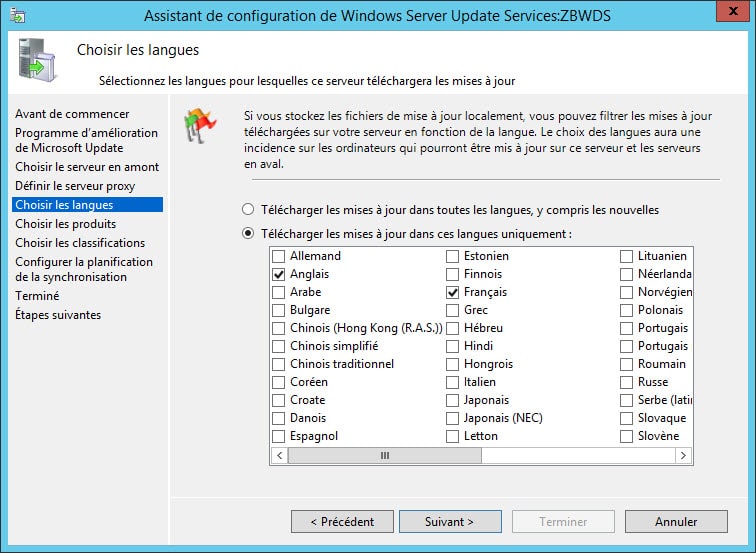Open Définir le serveur proxy step
Viewport: 756px width, 553px height.
75,186
